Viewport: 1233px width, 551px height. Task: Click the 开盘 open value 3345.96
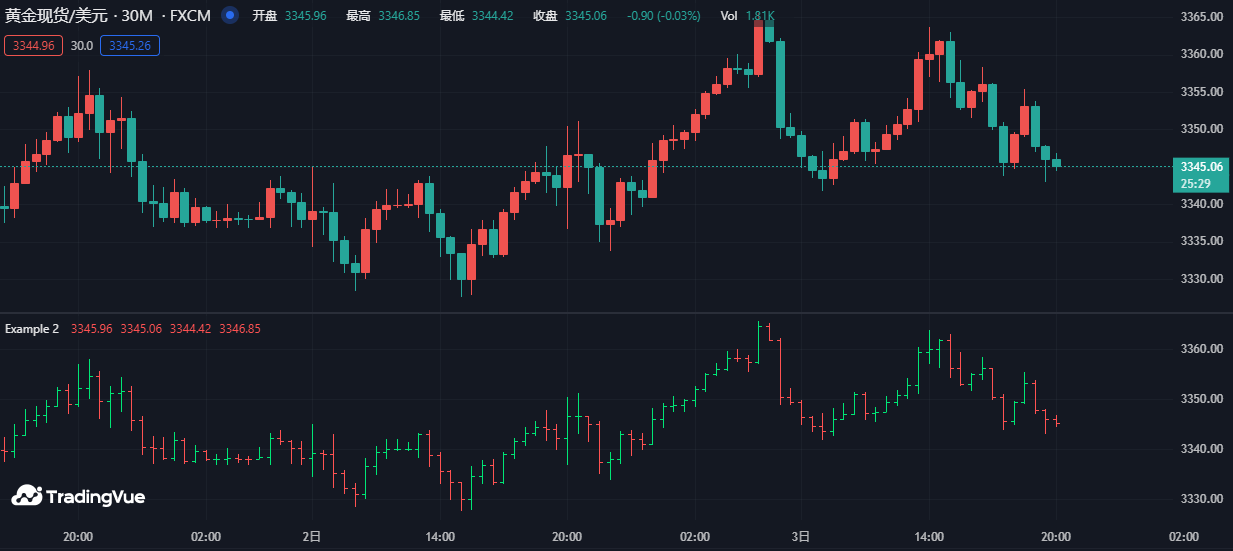click(305, 16)
